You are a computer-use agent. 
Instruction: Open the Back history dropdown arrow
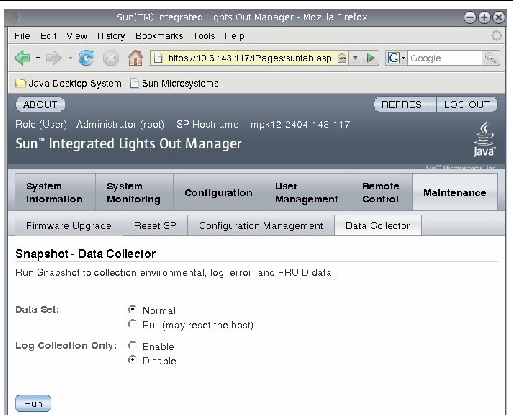pyautogui.click(x=38, y=58)
